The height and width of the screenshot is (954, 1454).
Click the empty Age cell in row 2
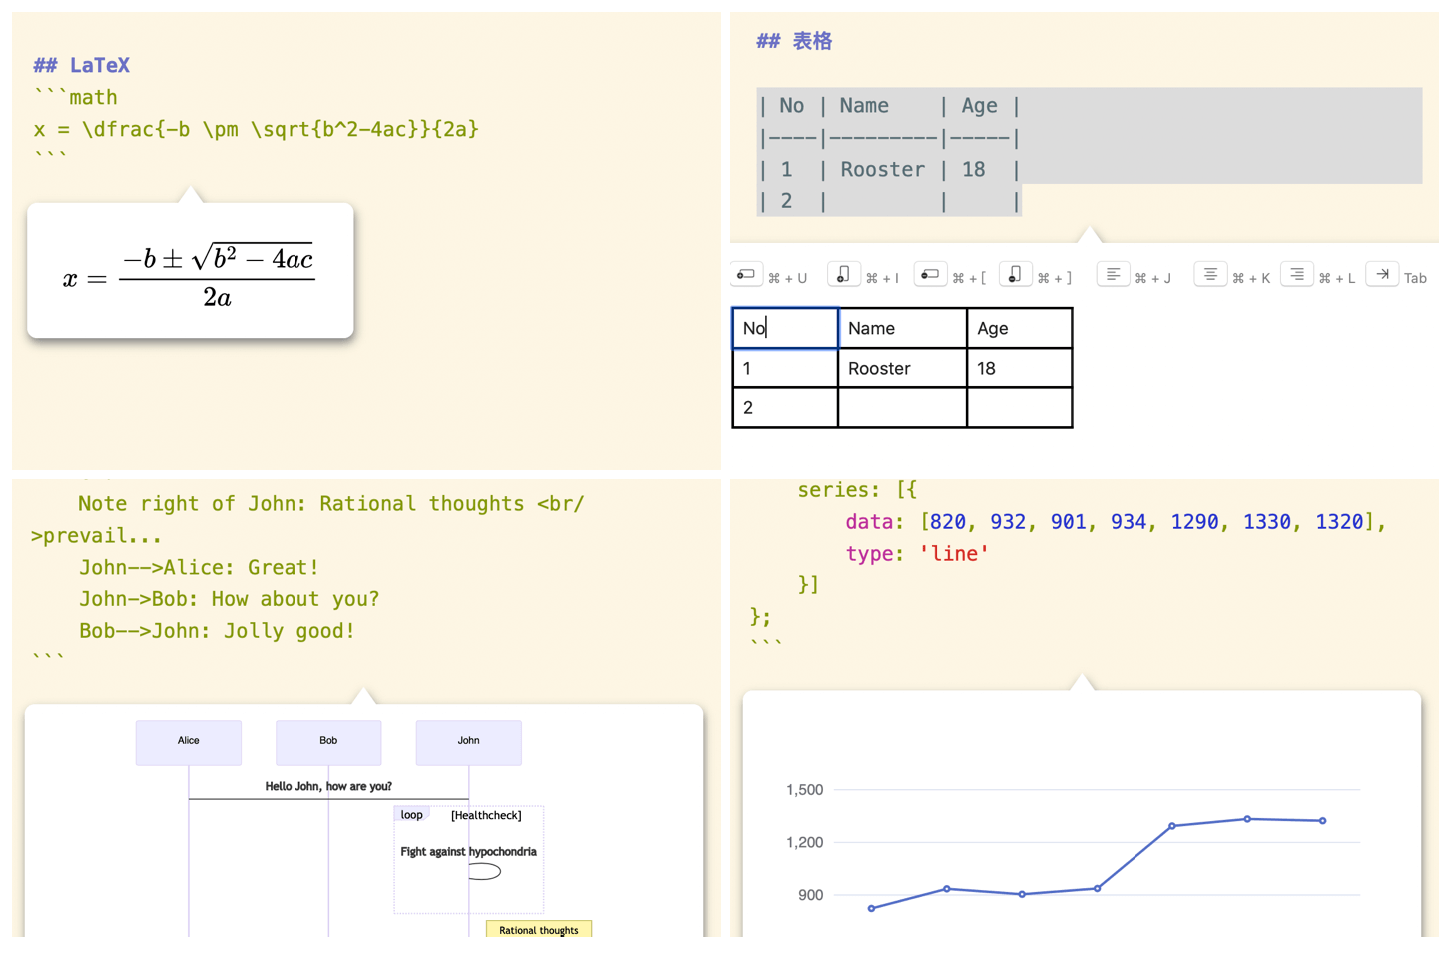click(x=1019, y=408)
